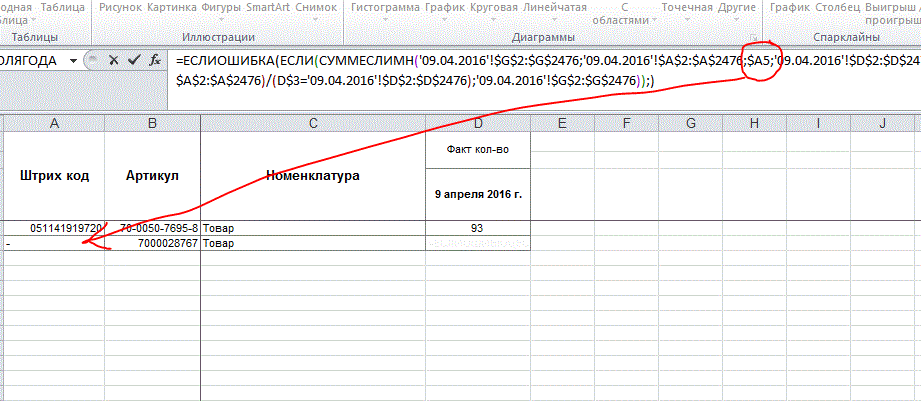The image size is (921, 401).
Task: Select column H header
Action: click(x=754, y=123)
